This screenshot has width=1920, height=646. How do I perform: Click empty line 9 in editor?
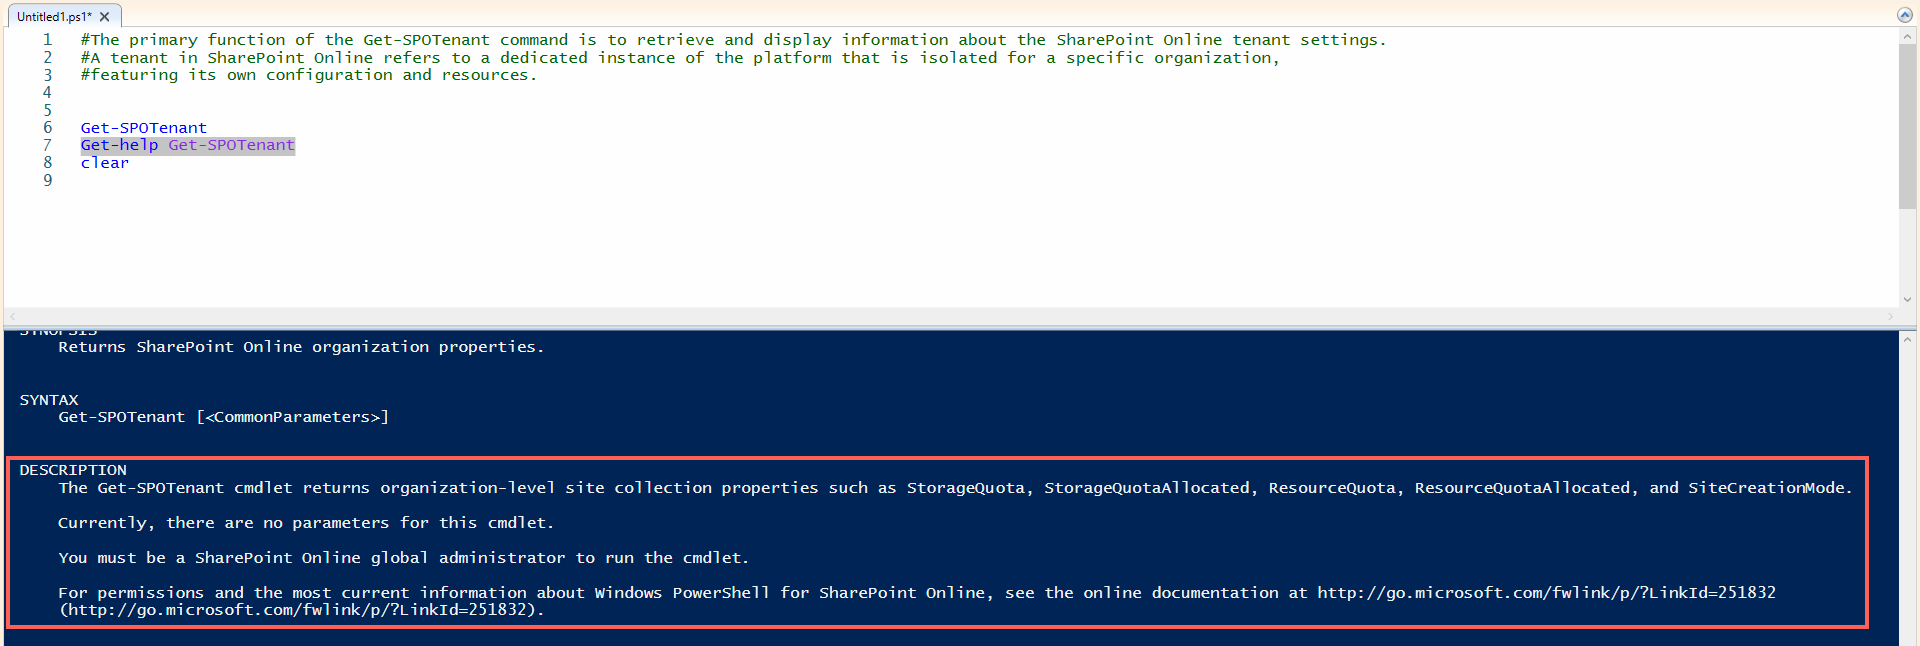pos(500,181)
